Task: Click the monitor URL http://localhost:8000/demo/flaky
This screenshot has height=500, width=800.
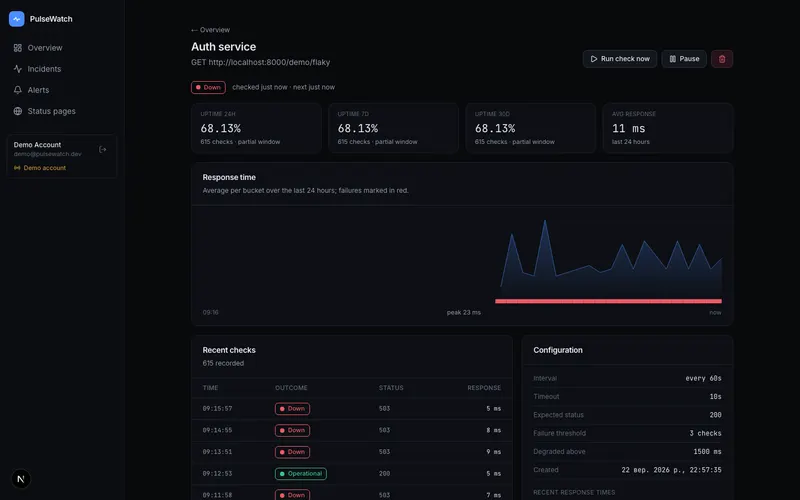Action: [x=269, y=62]
